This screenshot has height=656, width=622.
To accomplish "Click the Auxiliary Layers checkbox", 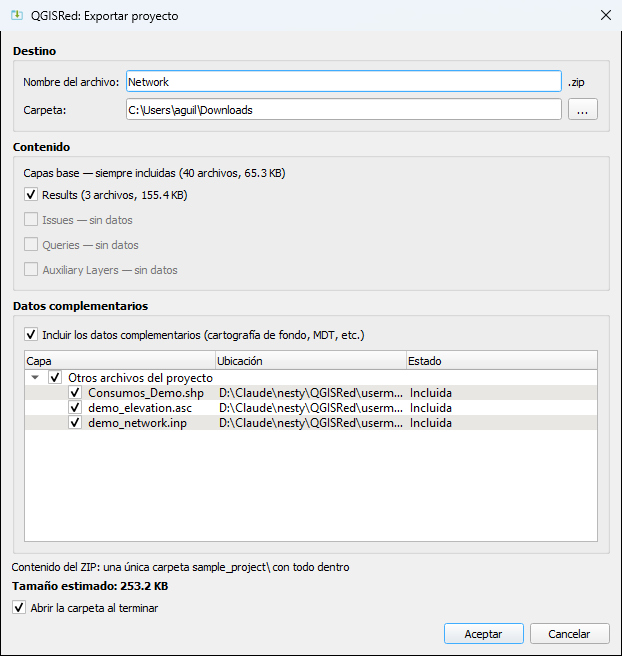I will pos(31,270).
